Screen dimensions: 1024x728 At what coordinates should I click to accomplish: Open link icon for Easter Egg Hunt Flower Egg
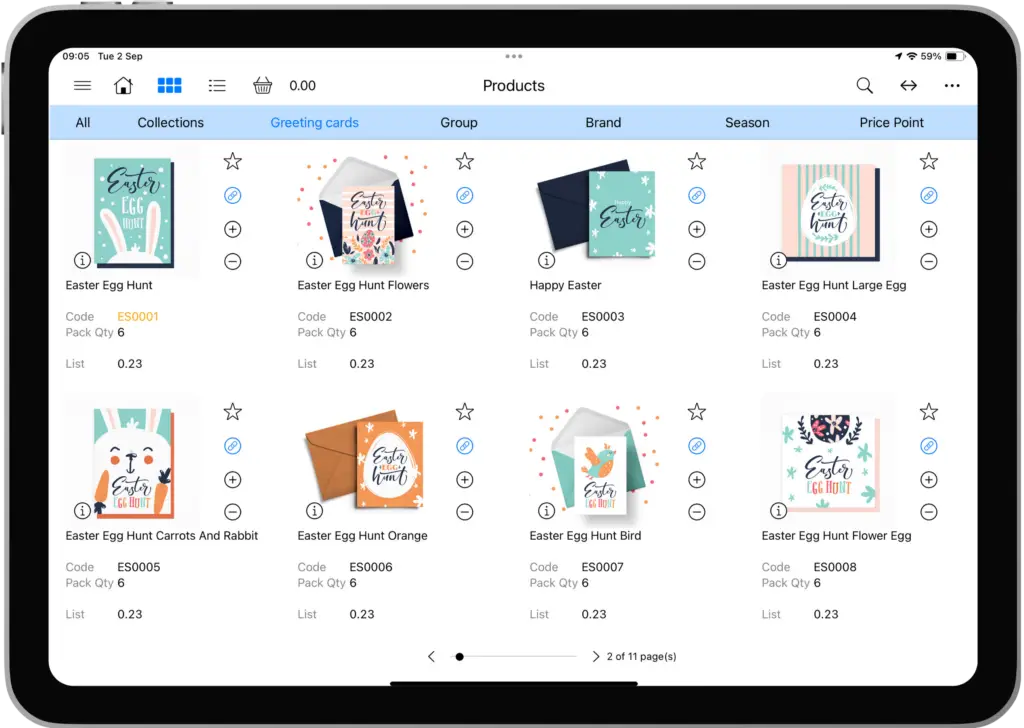tap(929, 446)
